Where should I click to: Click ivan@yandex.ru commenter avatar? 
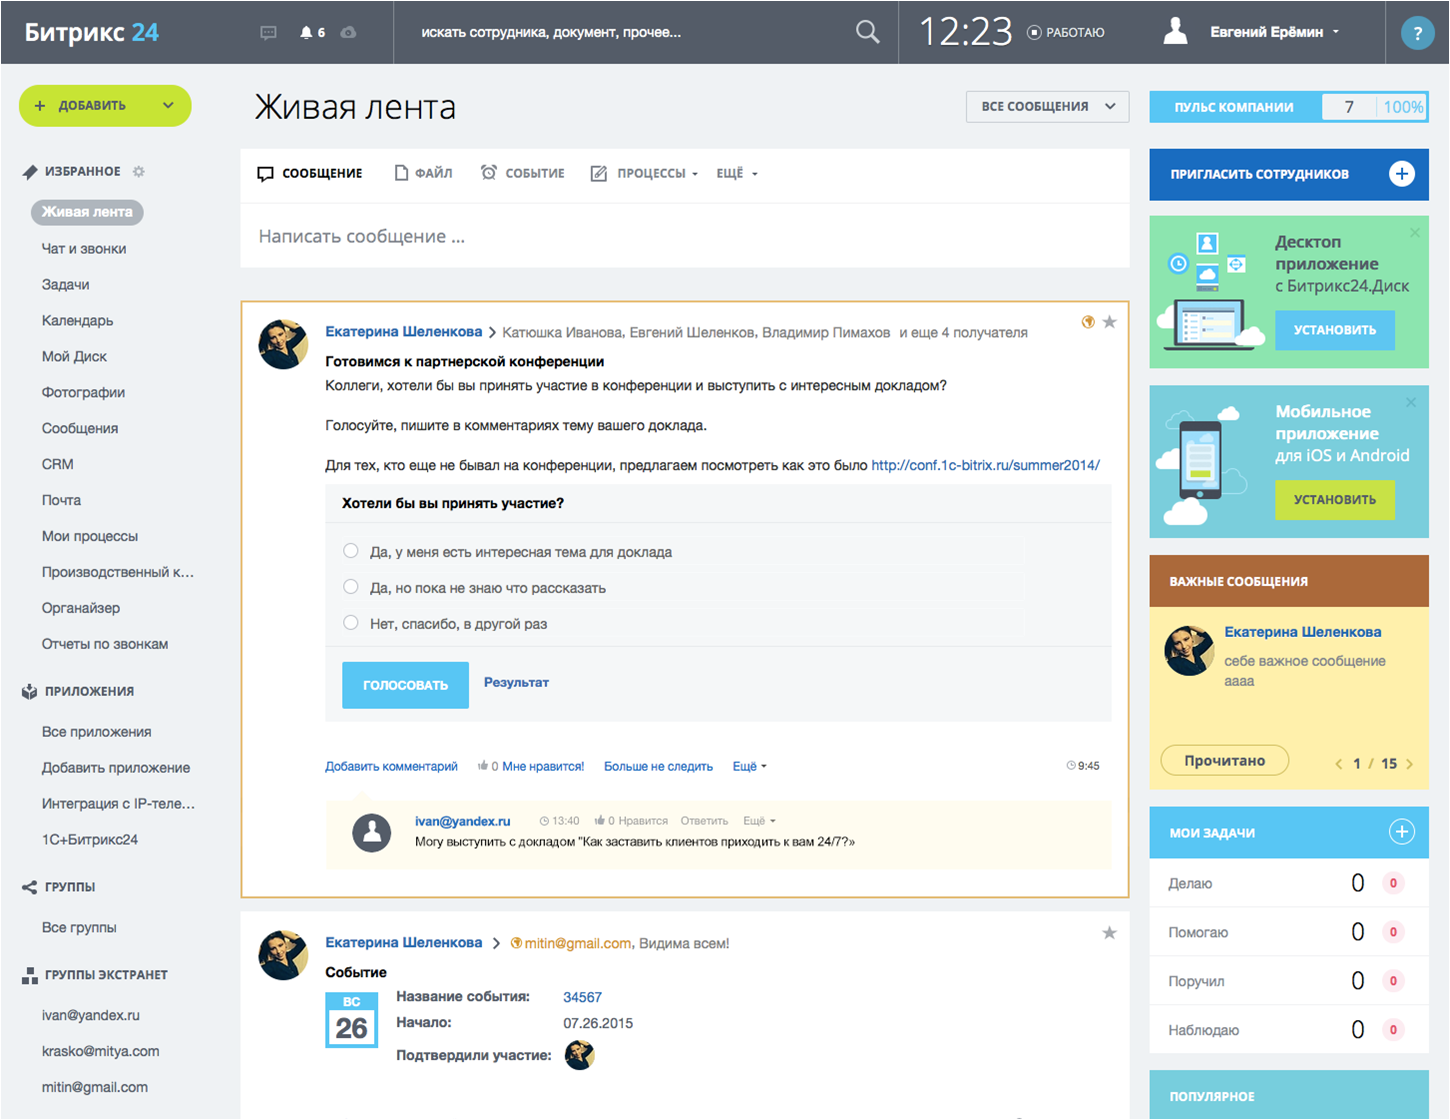pyautogui.click(x=372, y=832)
